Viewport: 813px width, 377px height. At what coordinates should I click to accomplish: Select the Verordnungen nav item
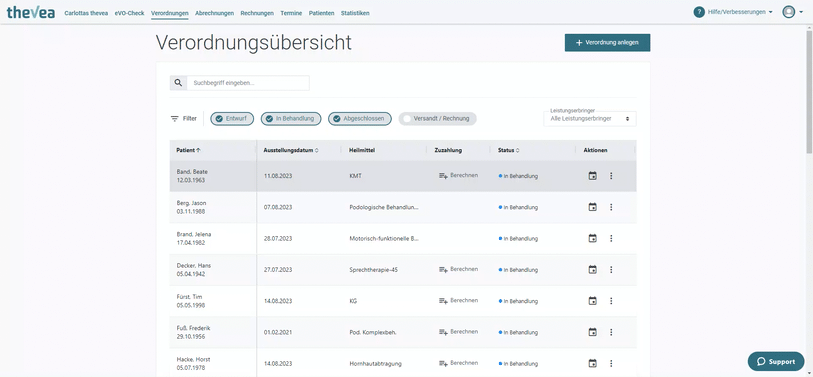pos(170,13)
